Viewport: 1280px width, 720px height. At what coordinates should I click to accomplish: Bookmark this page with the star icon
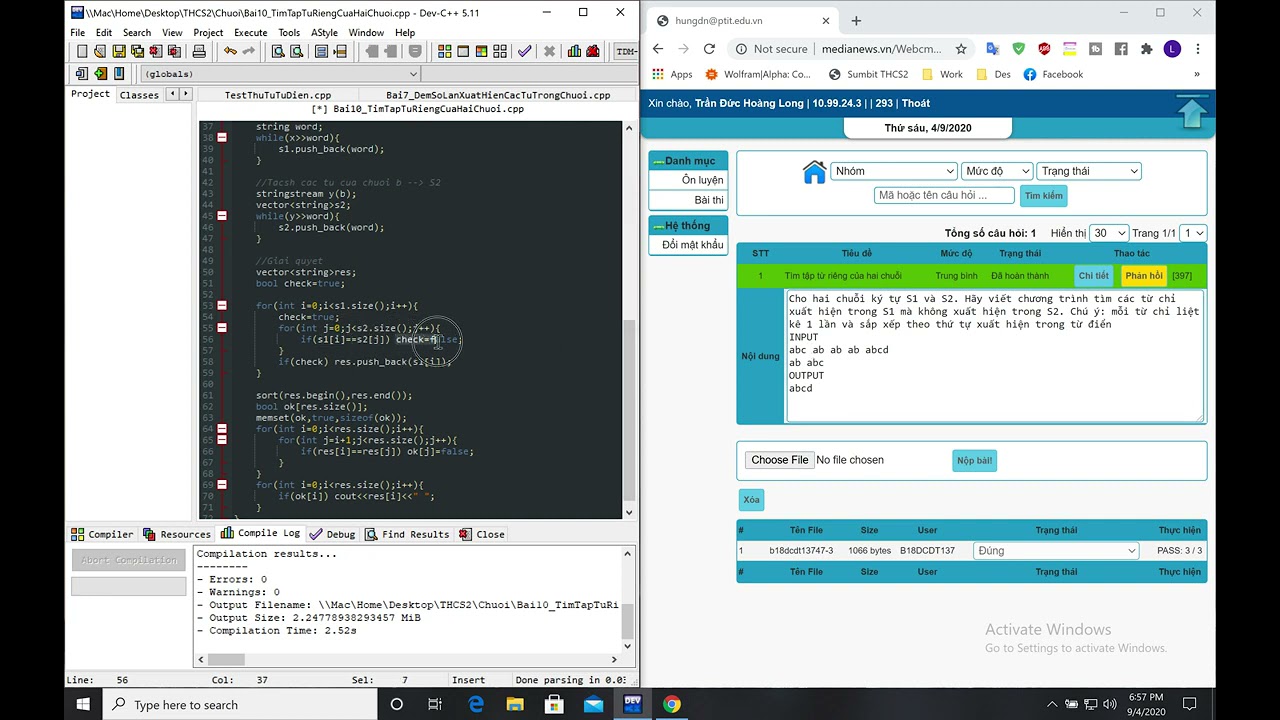tap(961, 49)
